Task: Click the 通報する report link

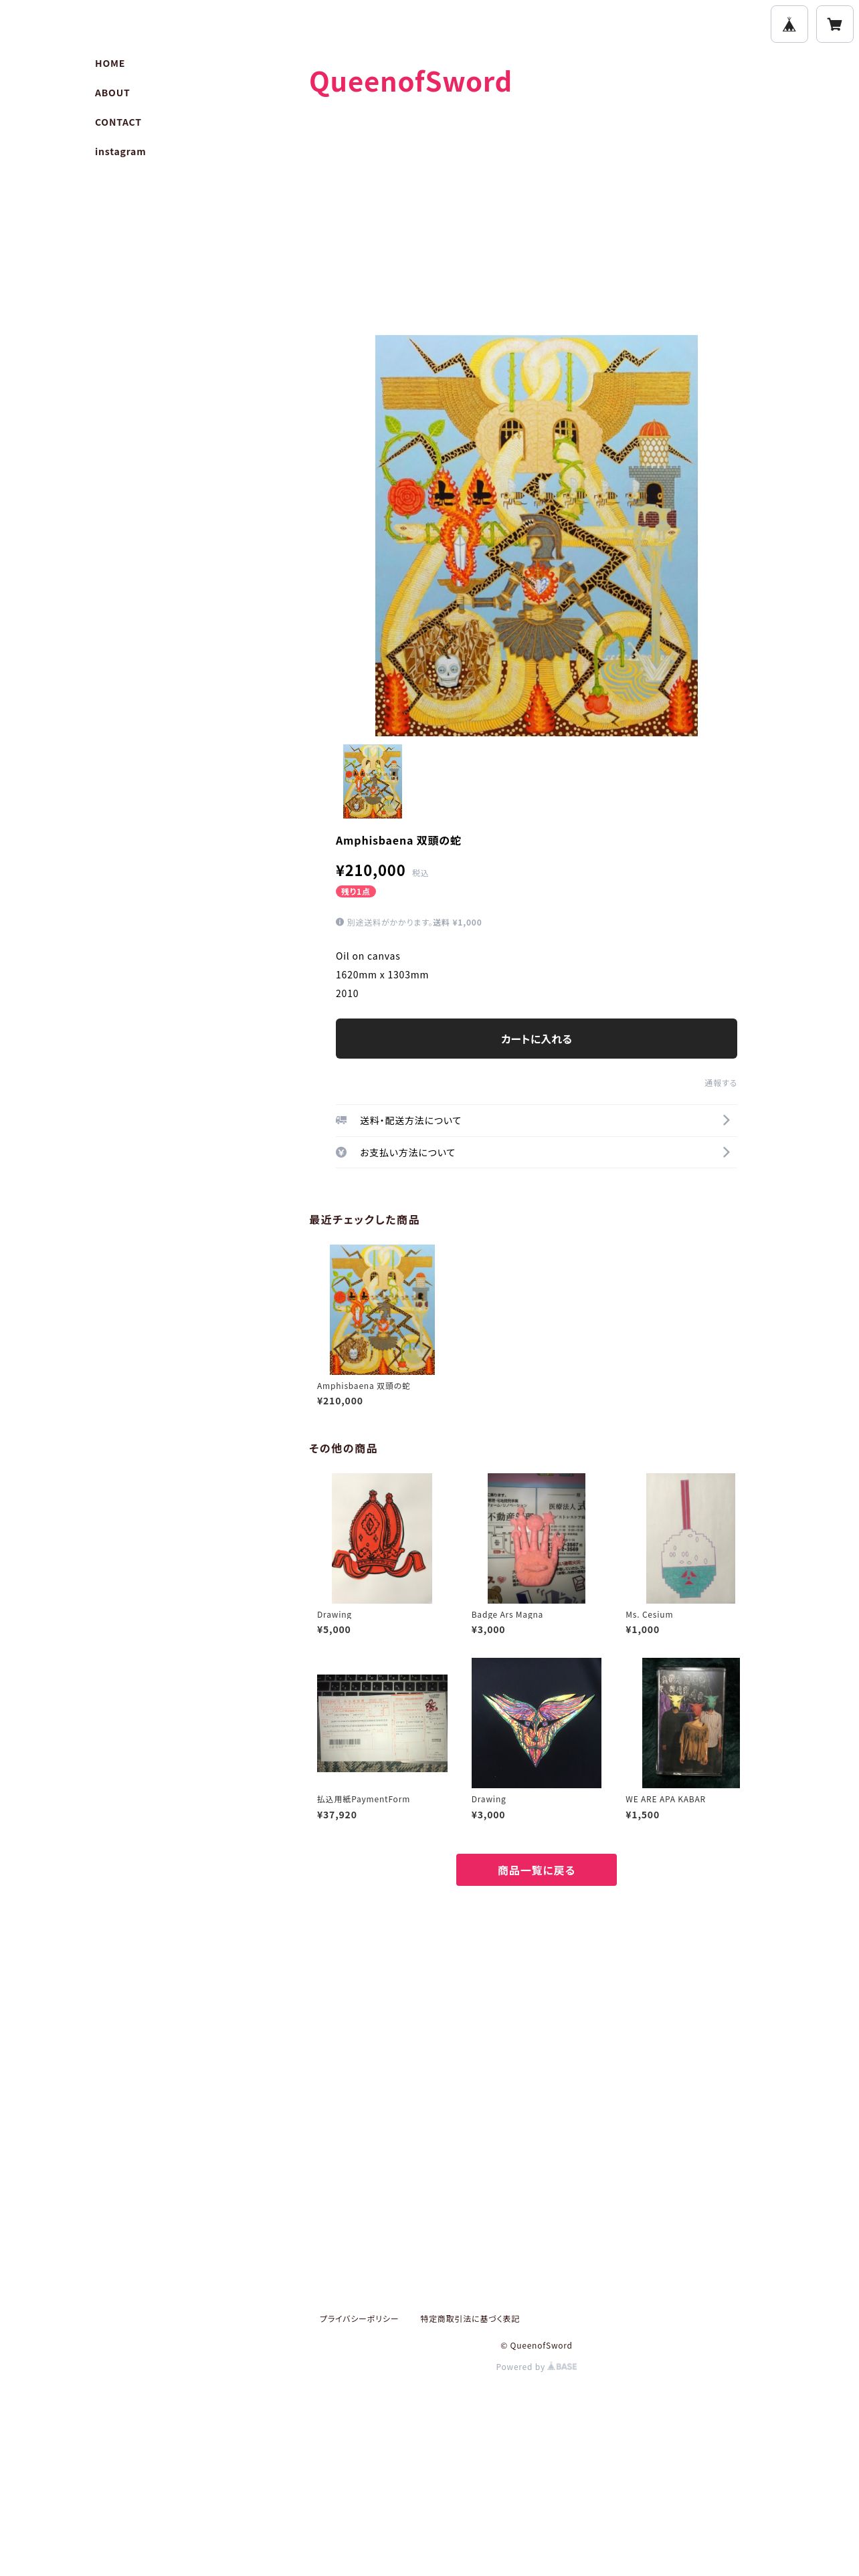Action: [x=720, y=1083]
